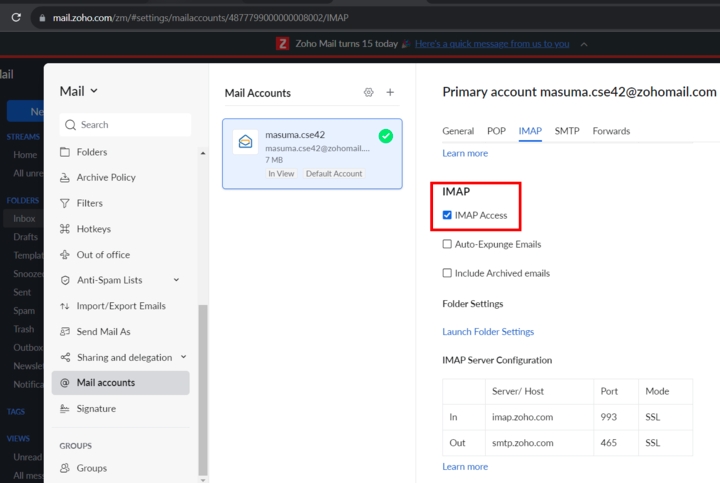Uncheck the IMAP Access checkbox
720x483 pixels.
(447, 215)
